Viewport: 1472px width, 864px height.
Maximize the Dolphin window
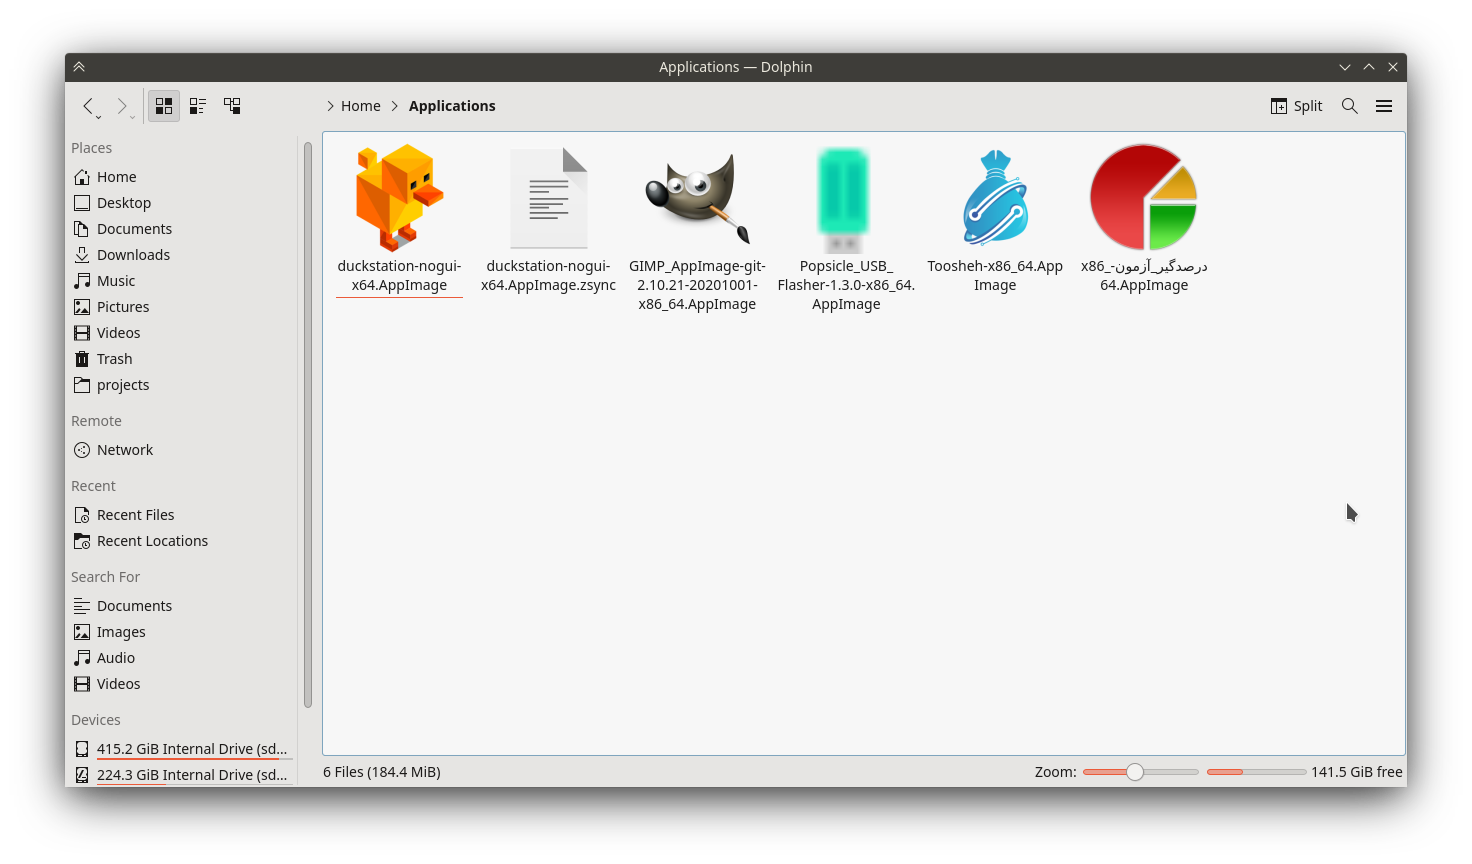pos(1369,67)
